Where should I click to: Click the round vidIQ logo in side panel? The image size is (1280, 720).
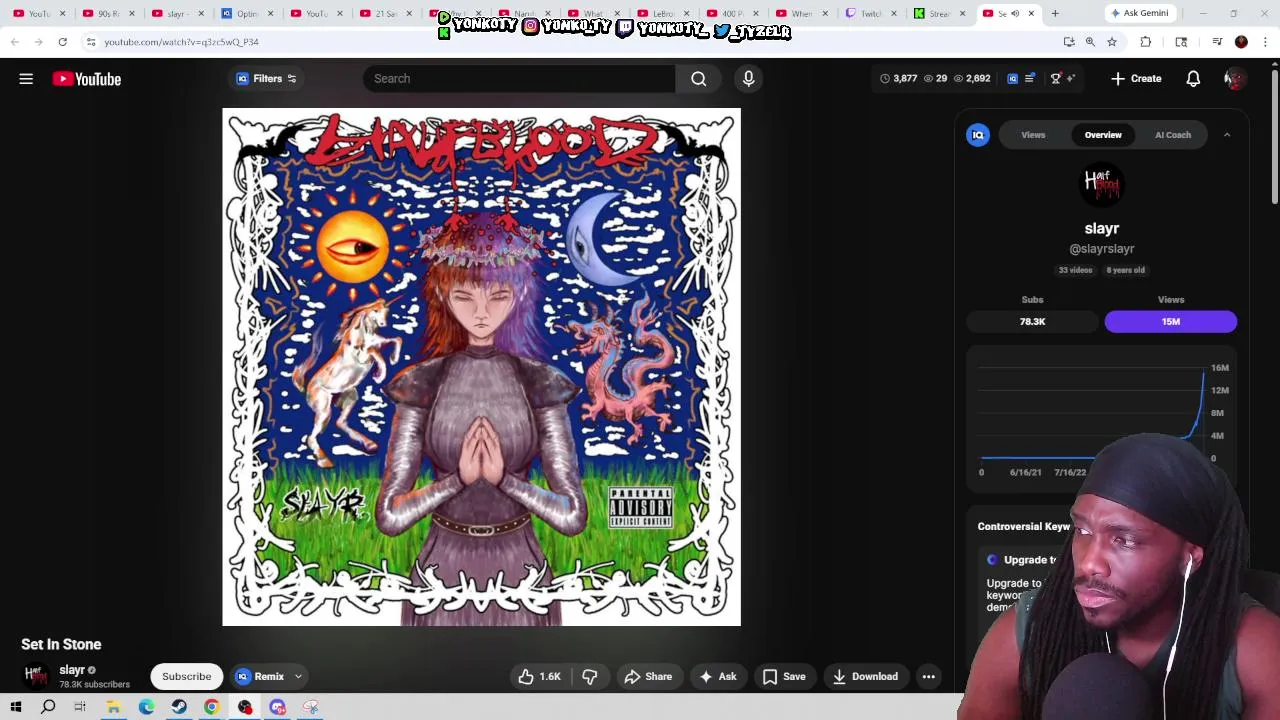[x=978, y=135]
